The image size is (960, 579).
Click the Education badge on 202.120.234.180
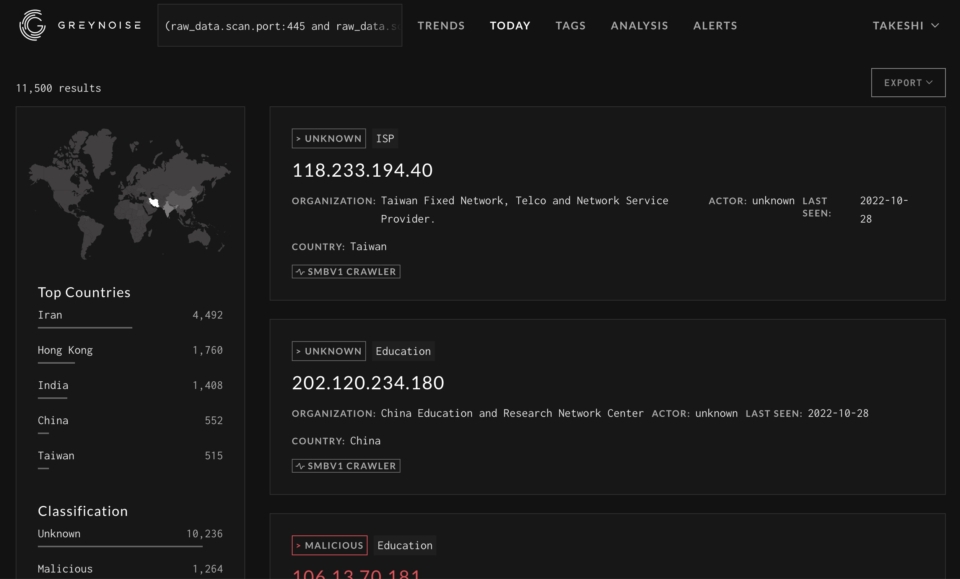[402, 351]
